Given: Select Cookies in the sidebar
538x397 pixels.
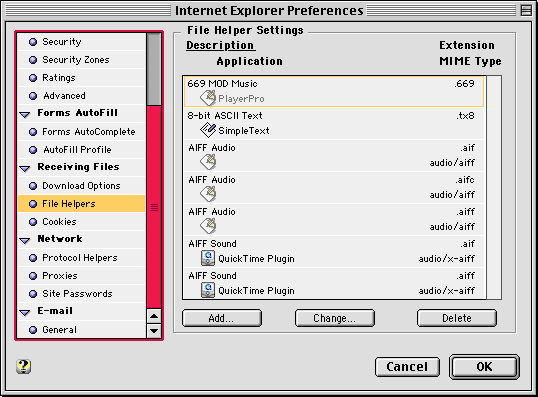Looking at the screenshot, I should pos(82,222).
